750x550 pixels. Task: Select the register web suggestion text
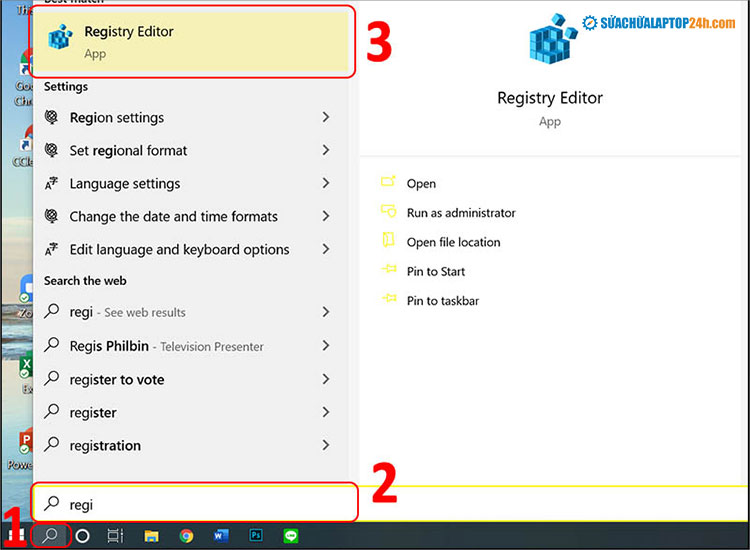(93, 413)
